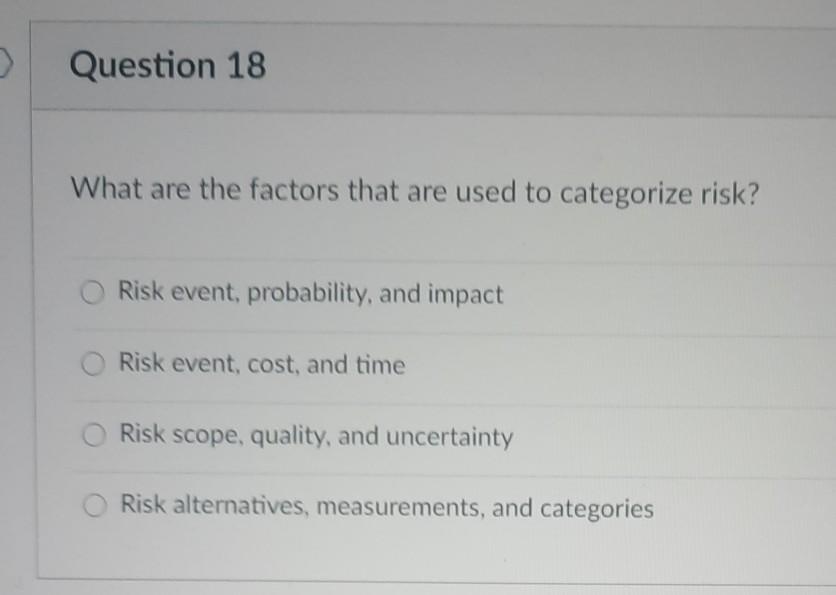Viewport: 836px width, 595px height.
Task: Click the answer row mentioning "uncertainty"
Action: pyautogui.click(x=316, y=436)
